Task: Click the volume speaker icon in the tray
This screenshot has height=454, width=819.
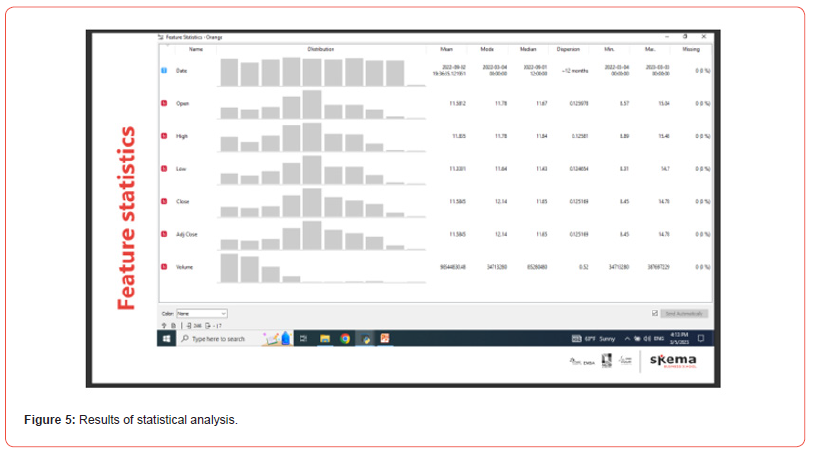Action: click(647, 339)
